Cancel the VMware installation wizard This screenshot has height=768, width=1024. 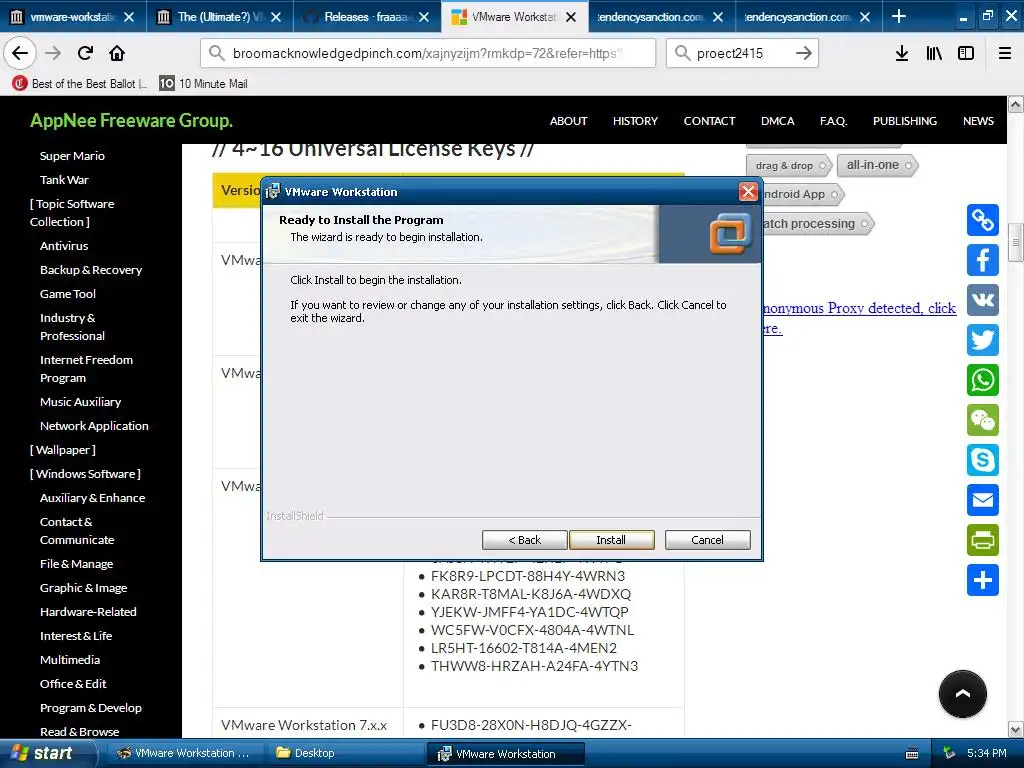pyautogui.click(x=707, y=540)
